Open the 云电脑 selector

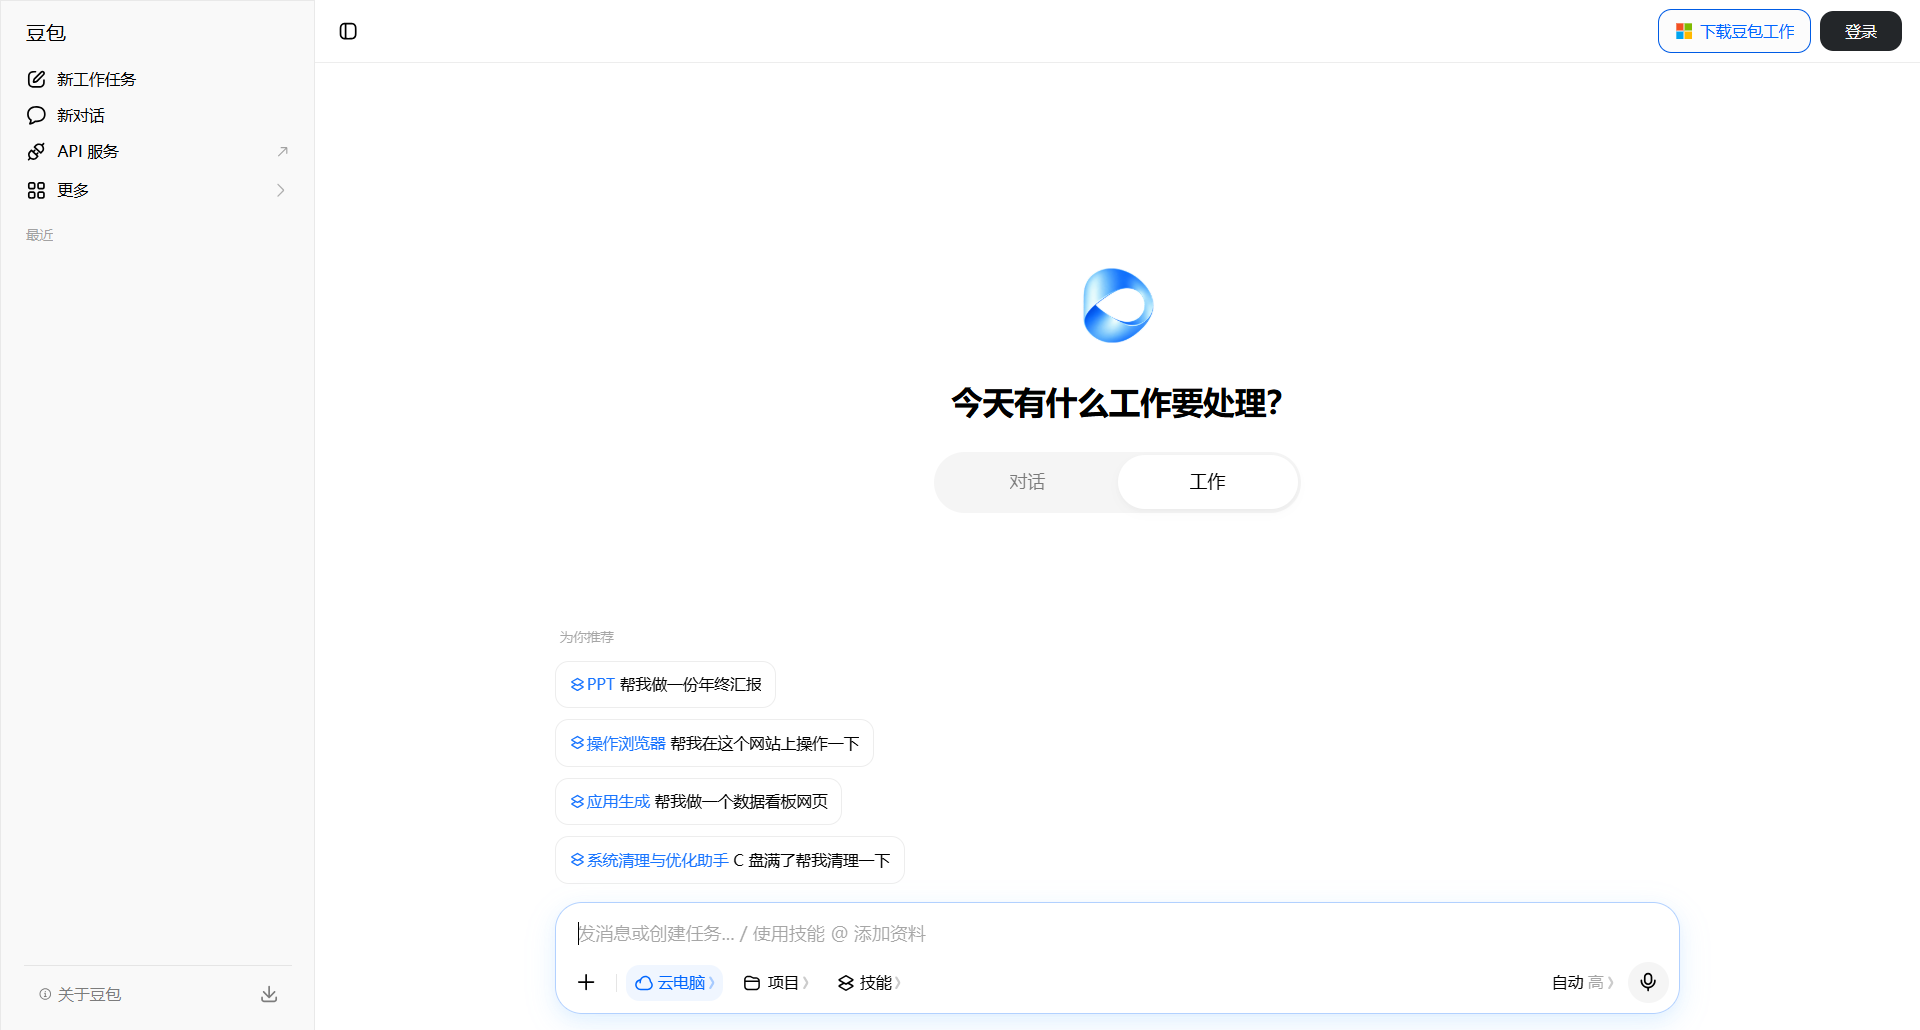[x=674, y=982]
